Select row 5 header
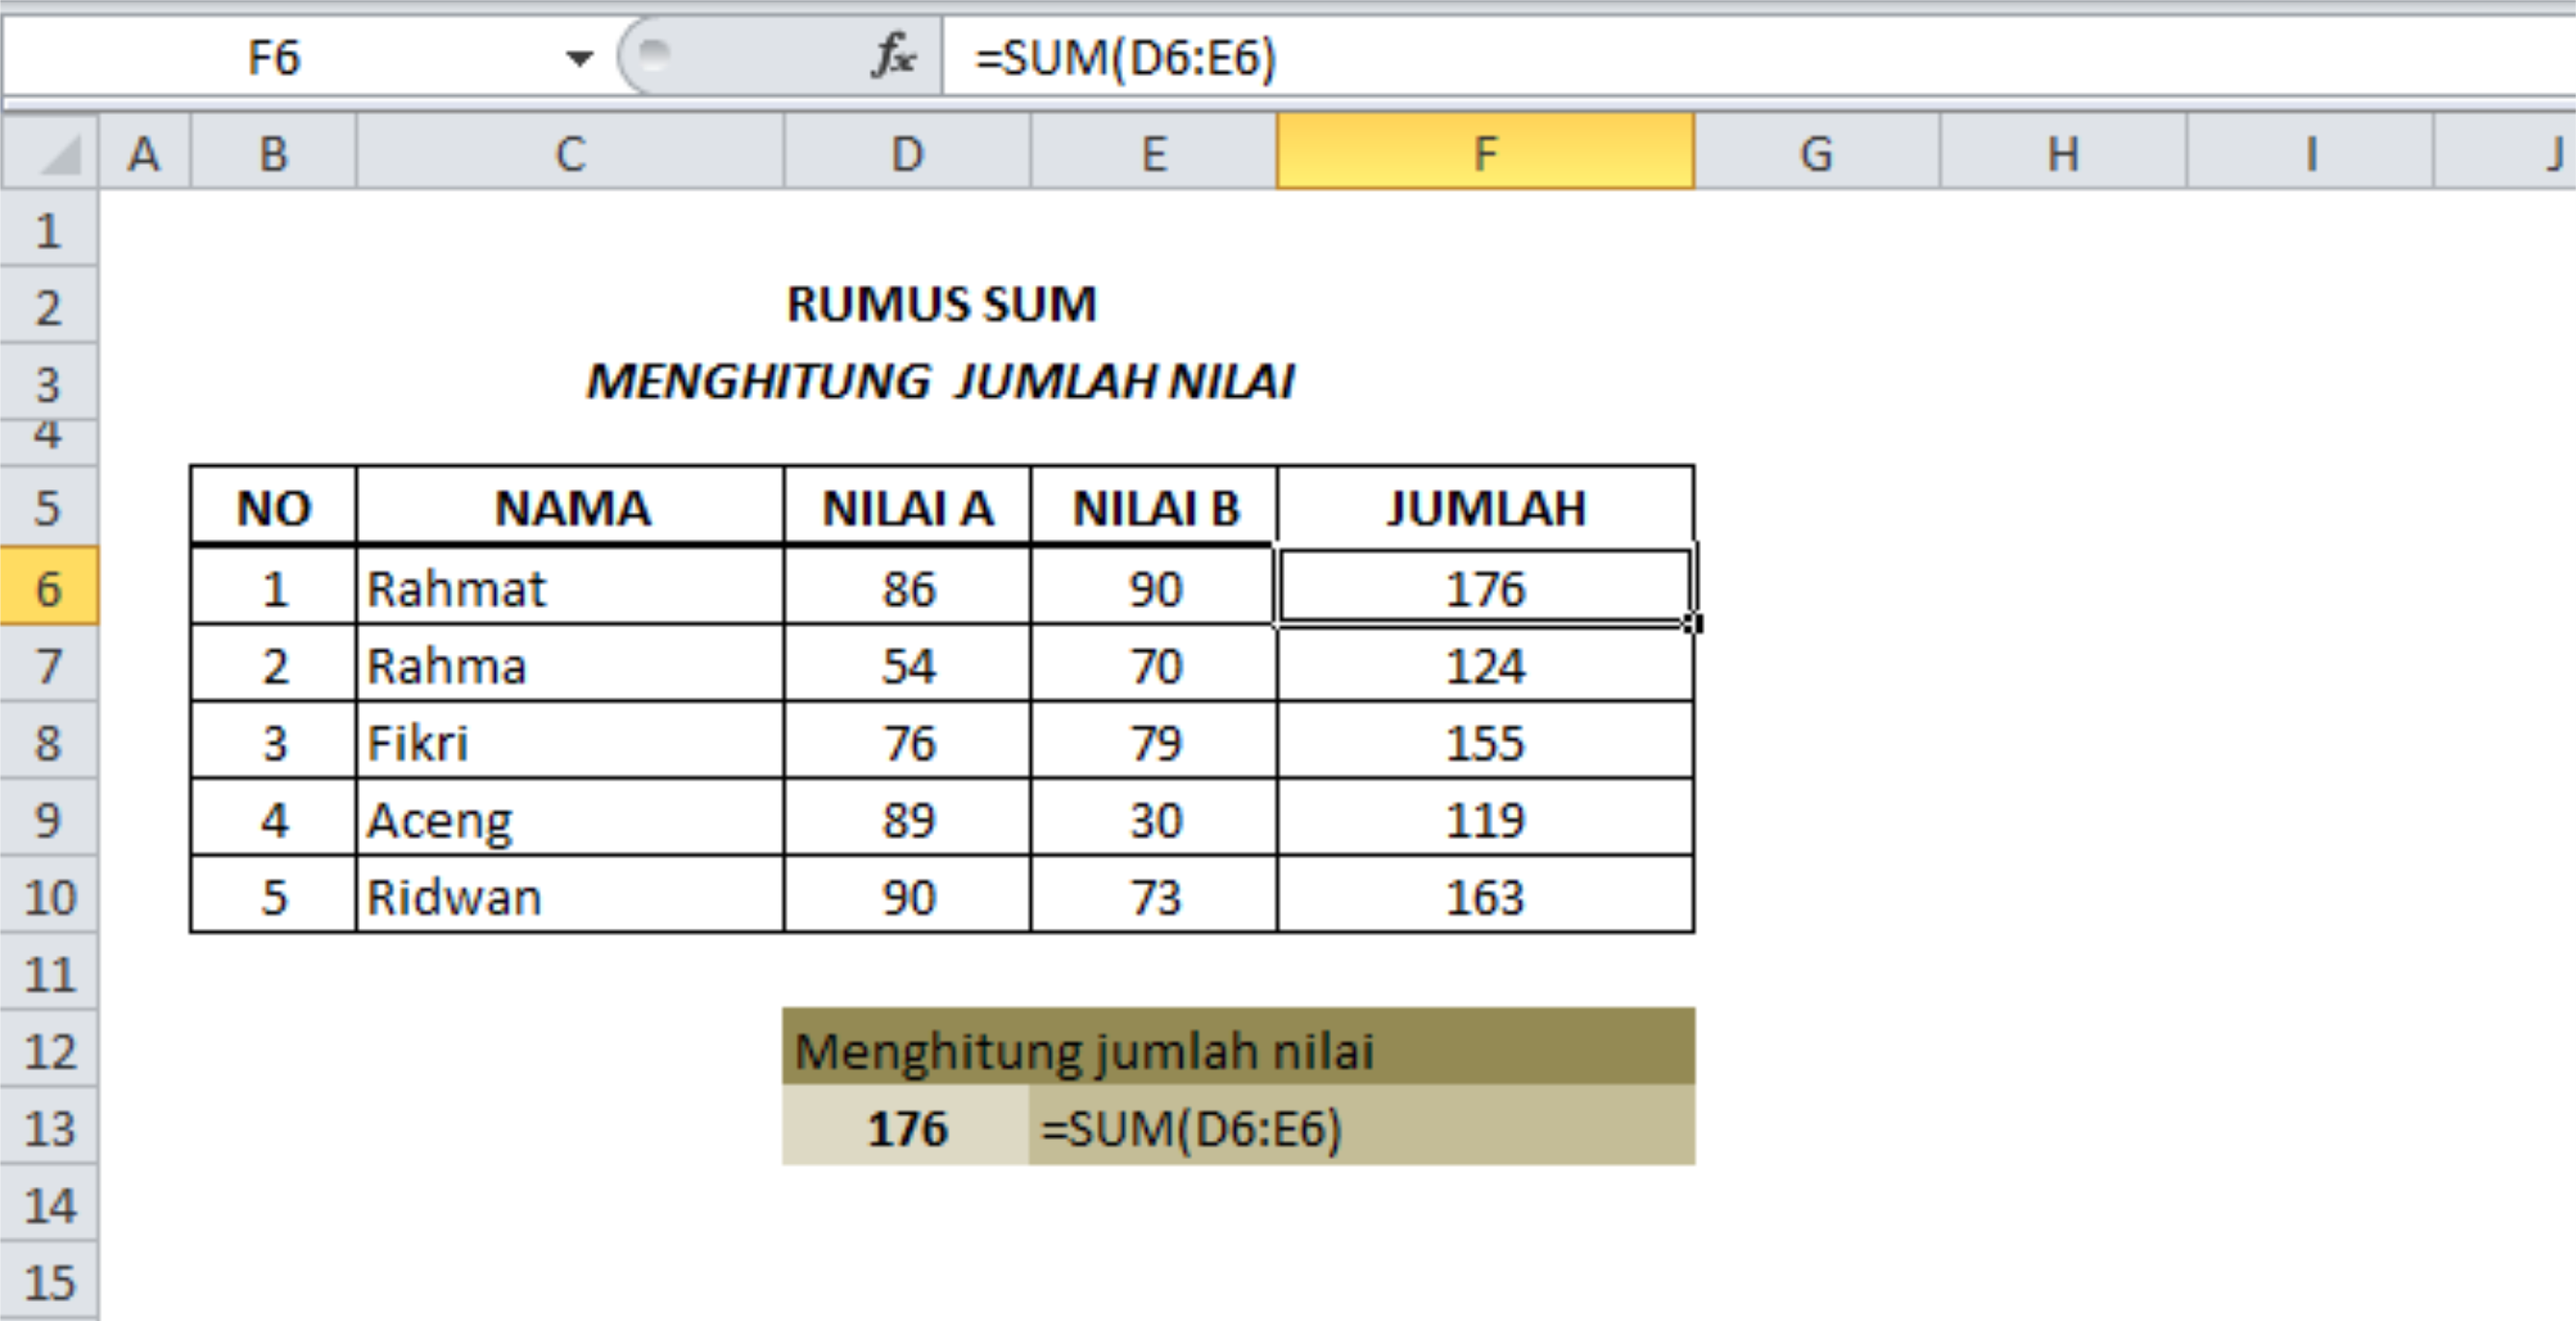This screenshot has width=2576, height=1321. tap(49, 507)
